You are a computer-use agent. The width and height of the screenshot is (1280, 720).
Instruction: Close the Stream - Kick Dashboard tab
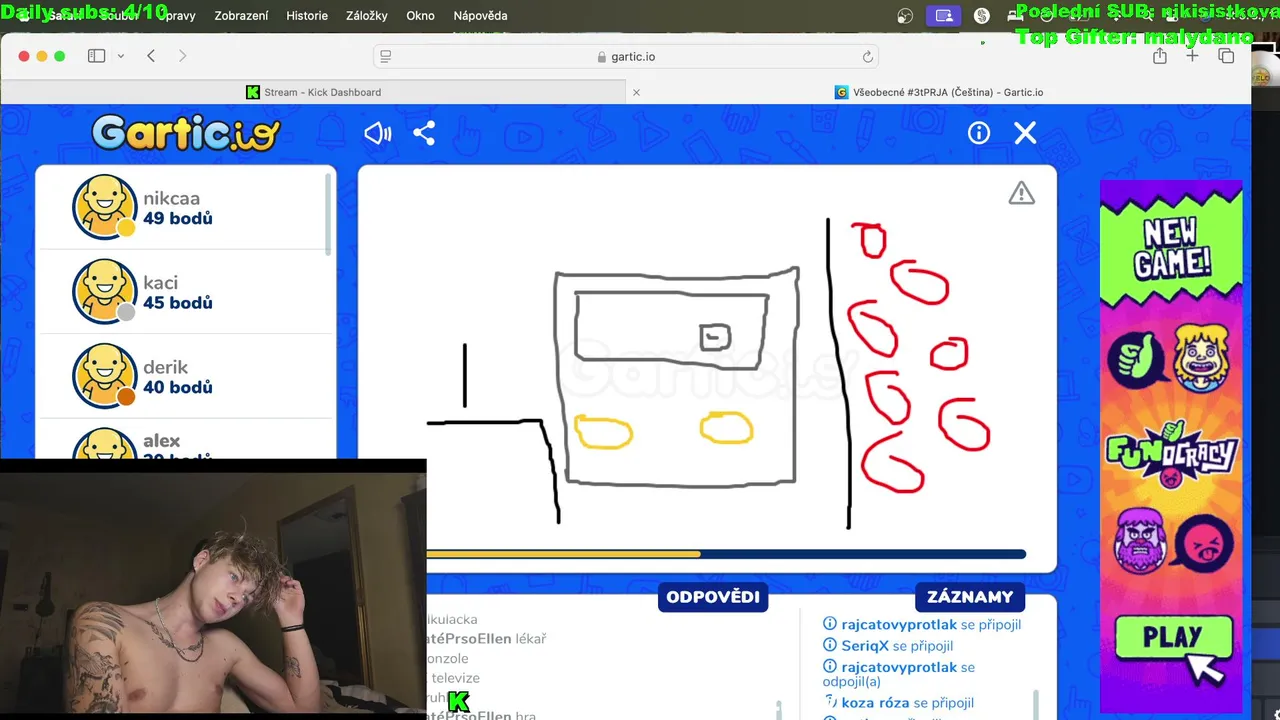(x=636, y=92)
